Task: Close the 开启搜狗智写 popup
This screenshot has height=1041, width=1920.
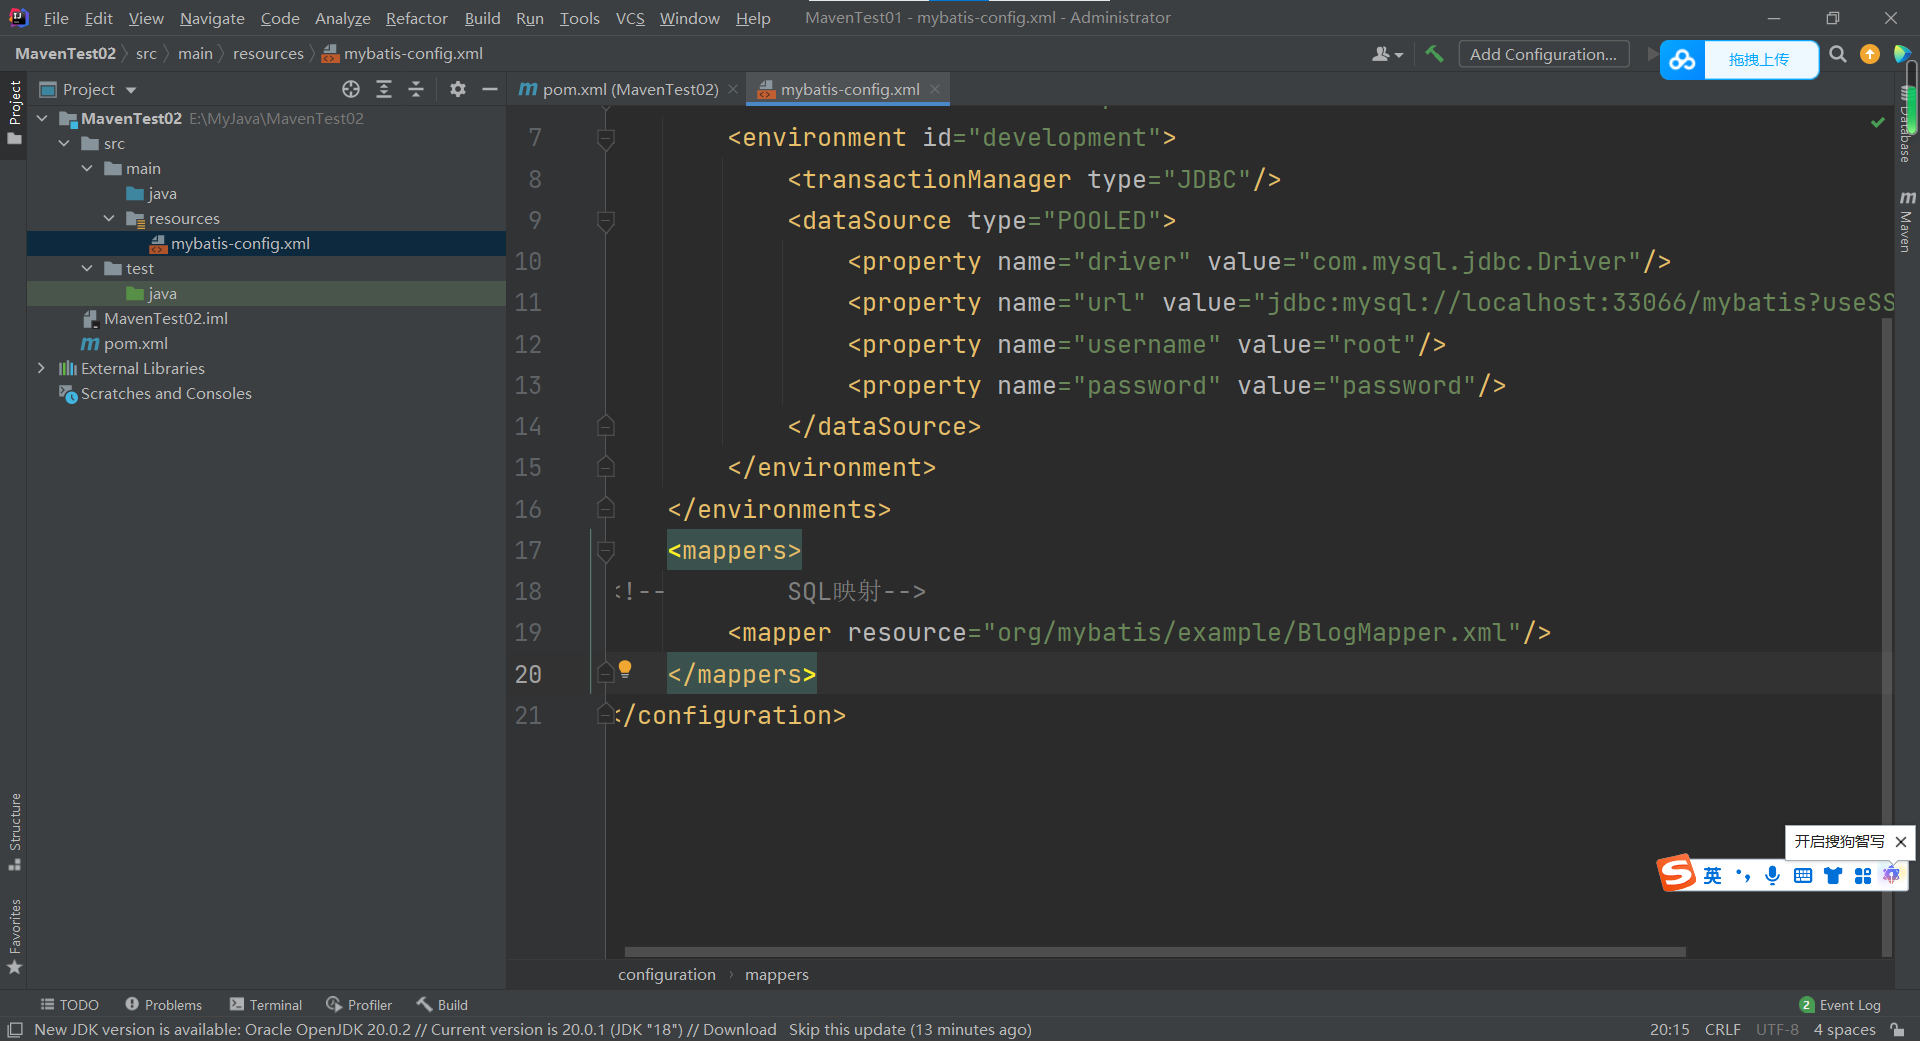Action: click(x=1901, y=842)
